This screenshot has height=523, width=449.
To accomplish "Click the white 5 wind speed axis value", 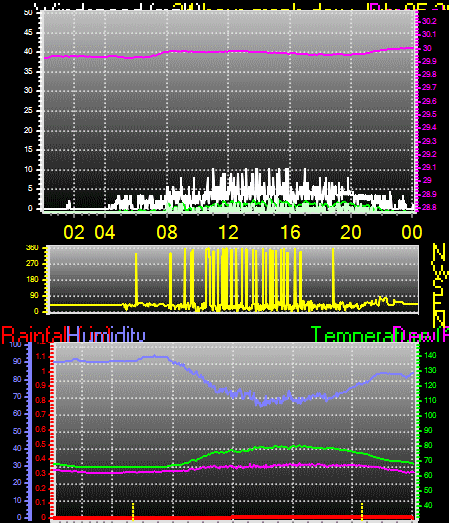I will point(30,189).
